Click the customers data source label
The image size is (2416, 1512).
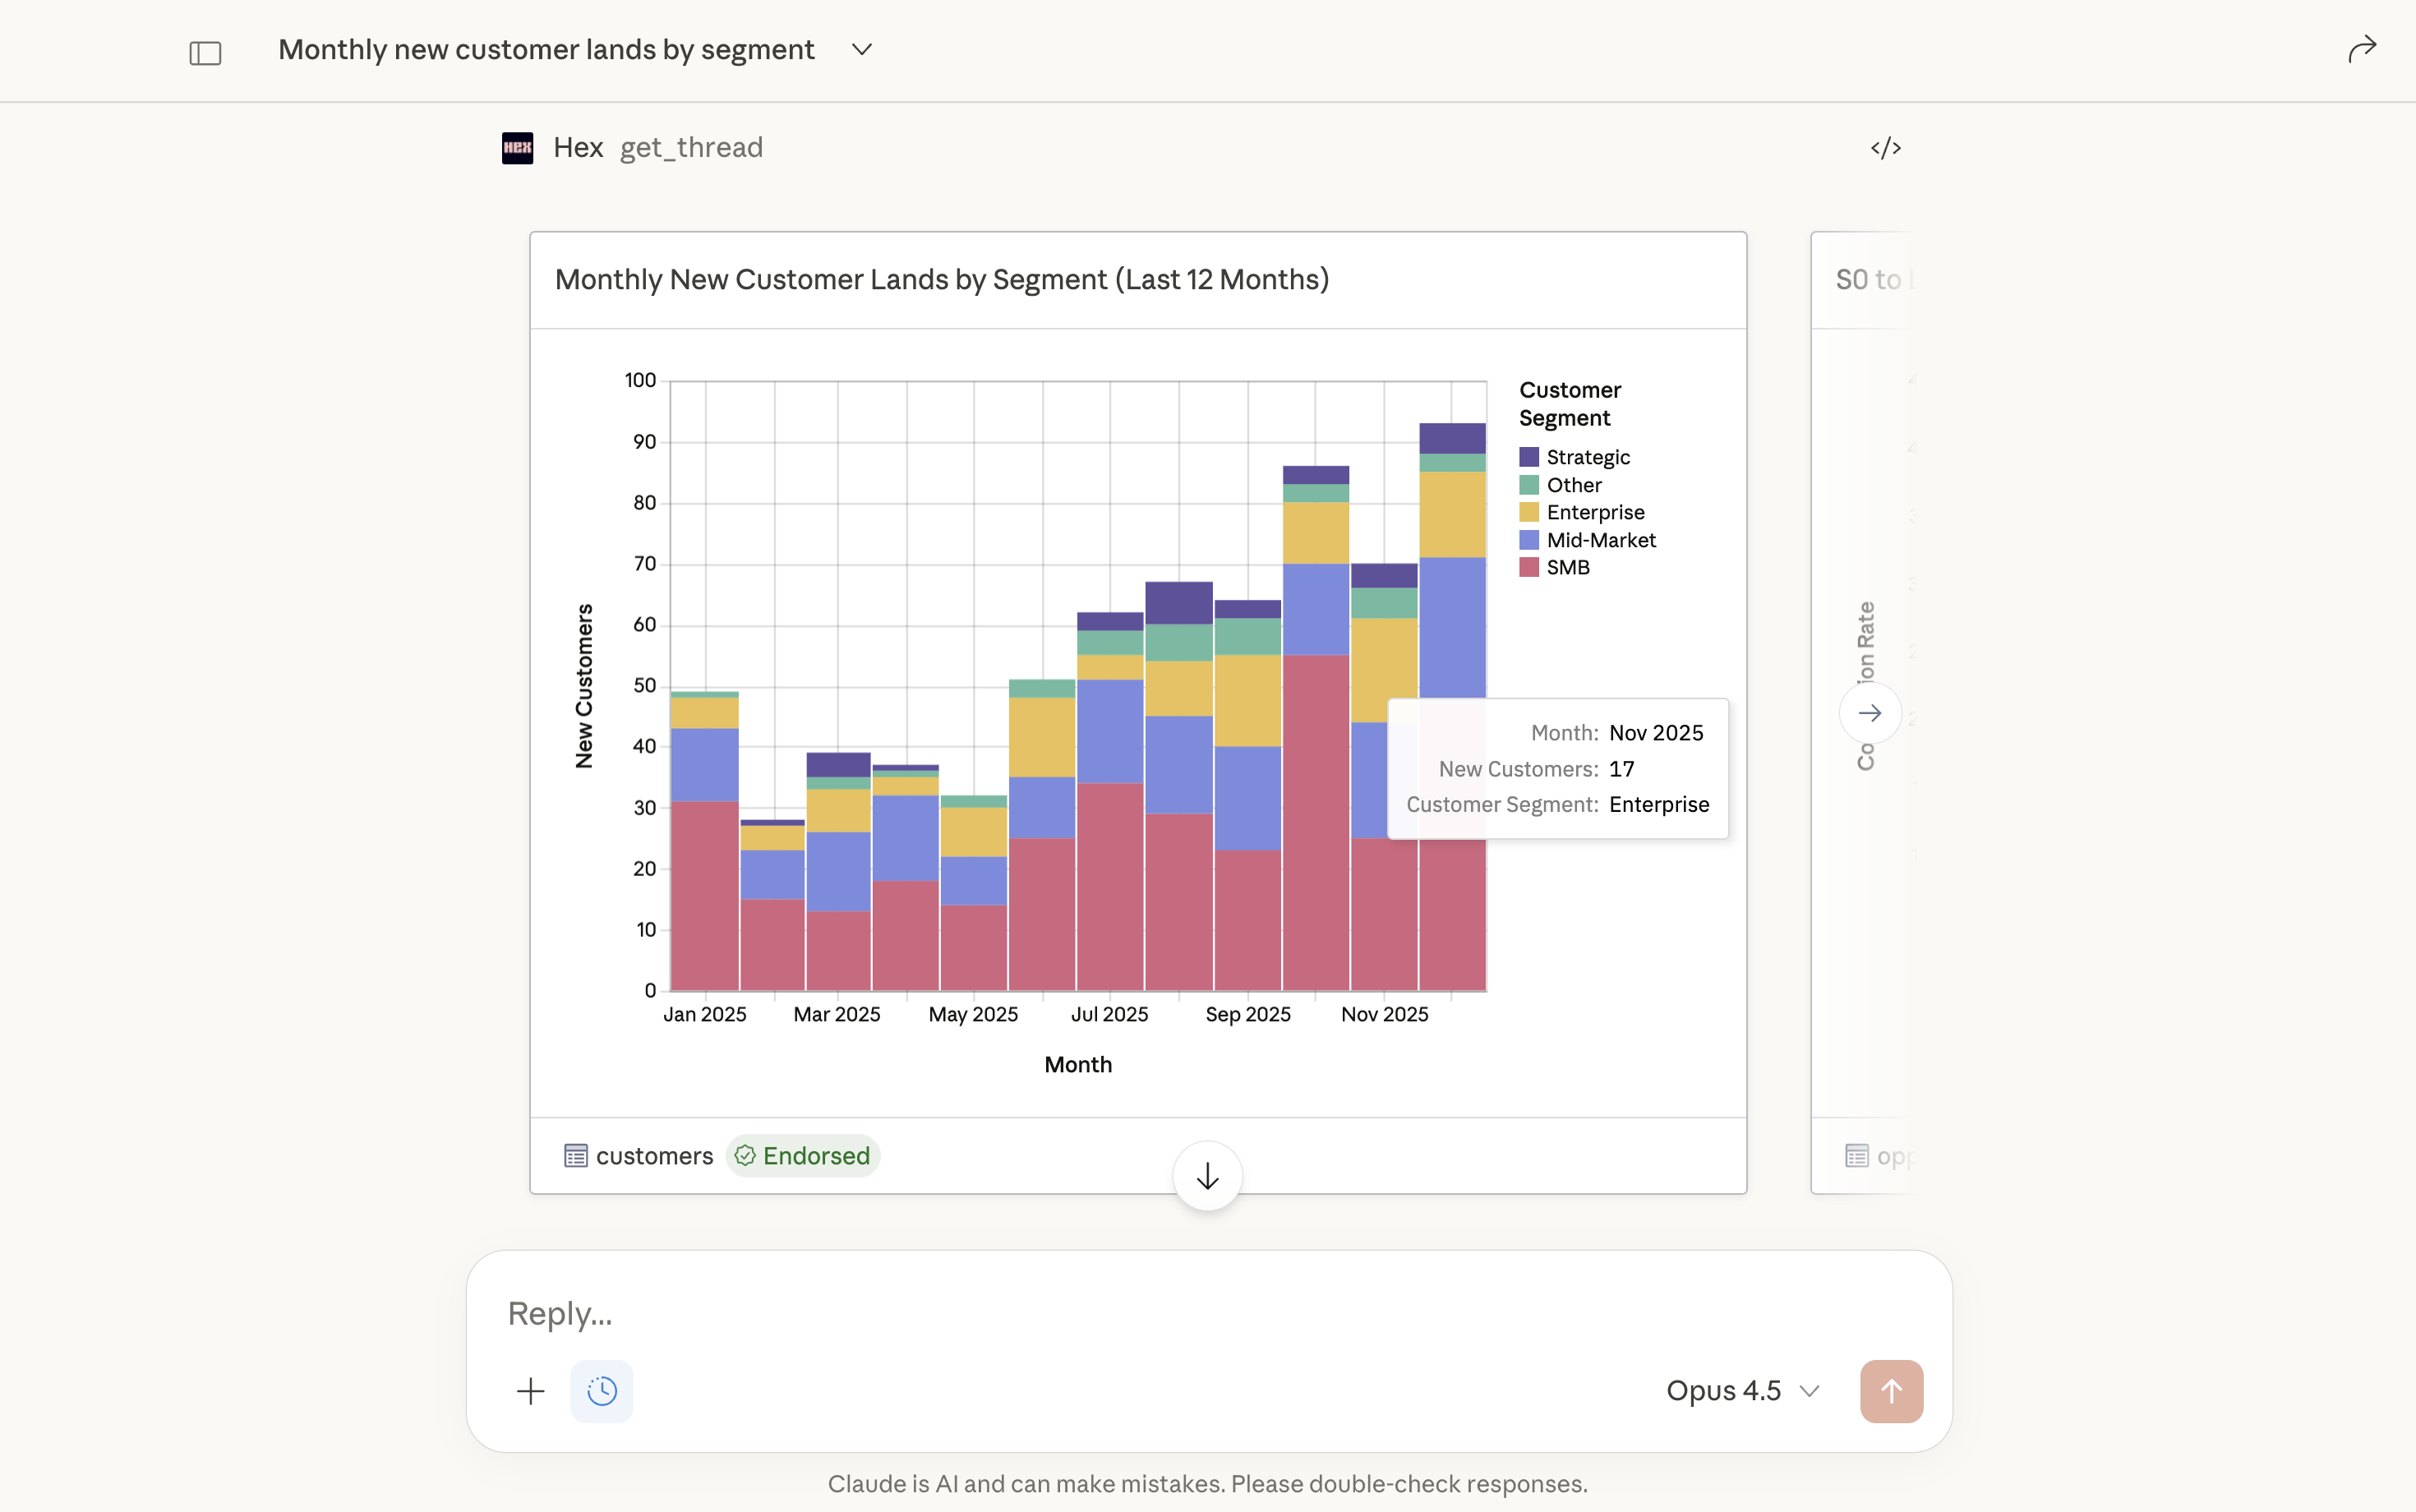[654, 1156]
